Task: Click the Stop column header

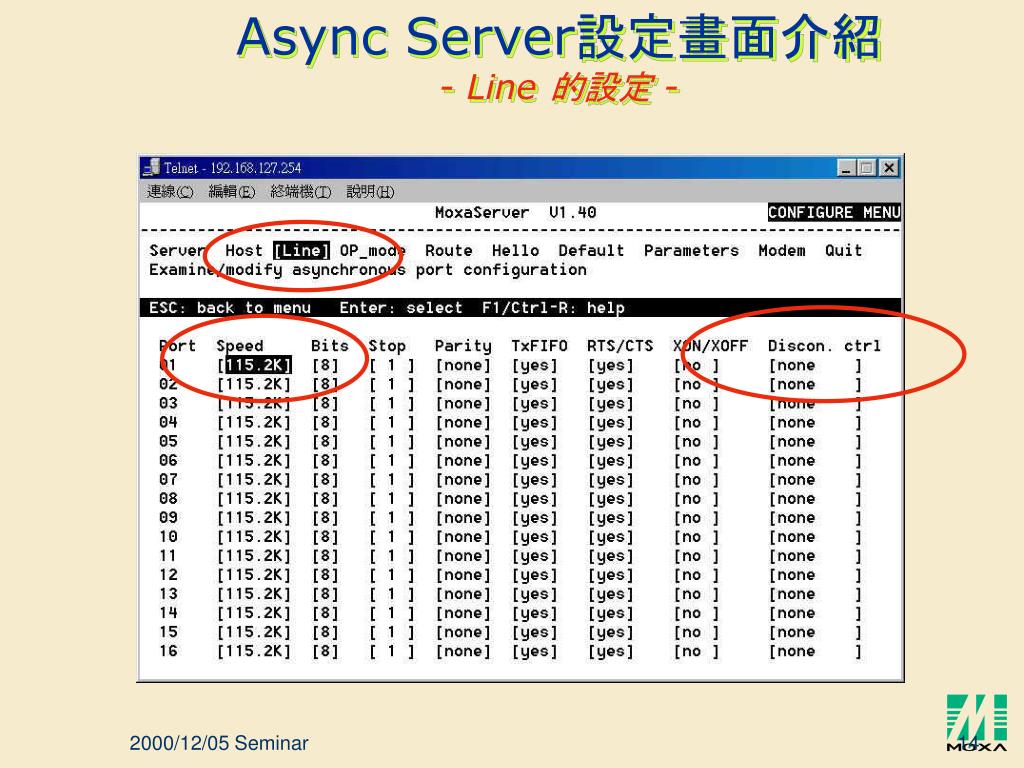Action: [387, 346]
